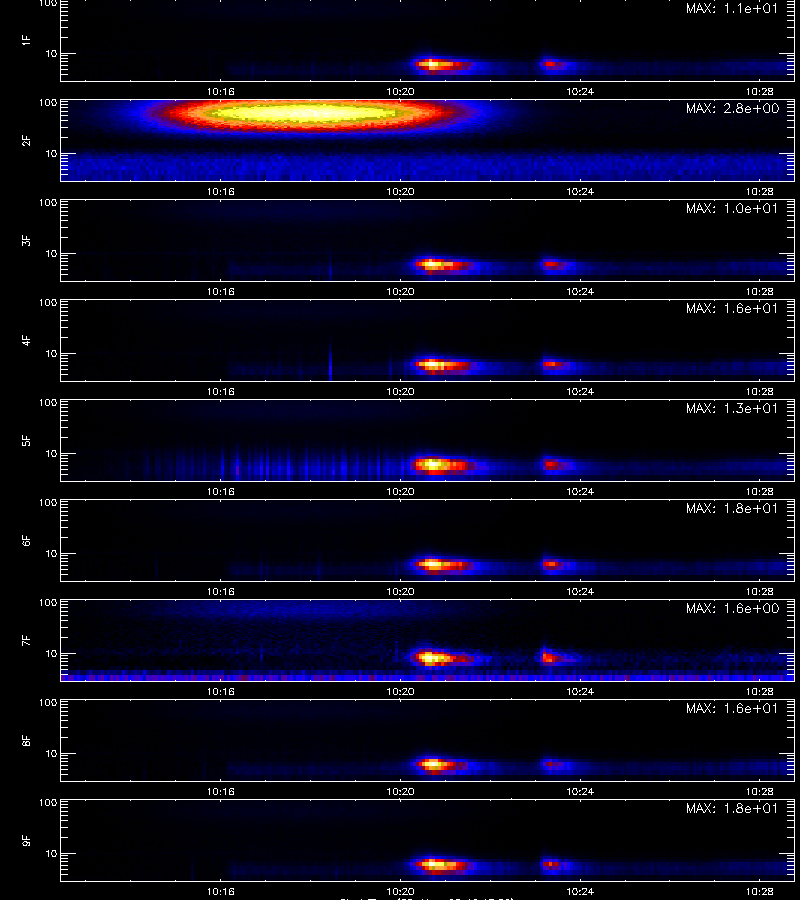Click the '10' y-axis label of panel 7F
800x900 pixels.
coord(51,654)
